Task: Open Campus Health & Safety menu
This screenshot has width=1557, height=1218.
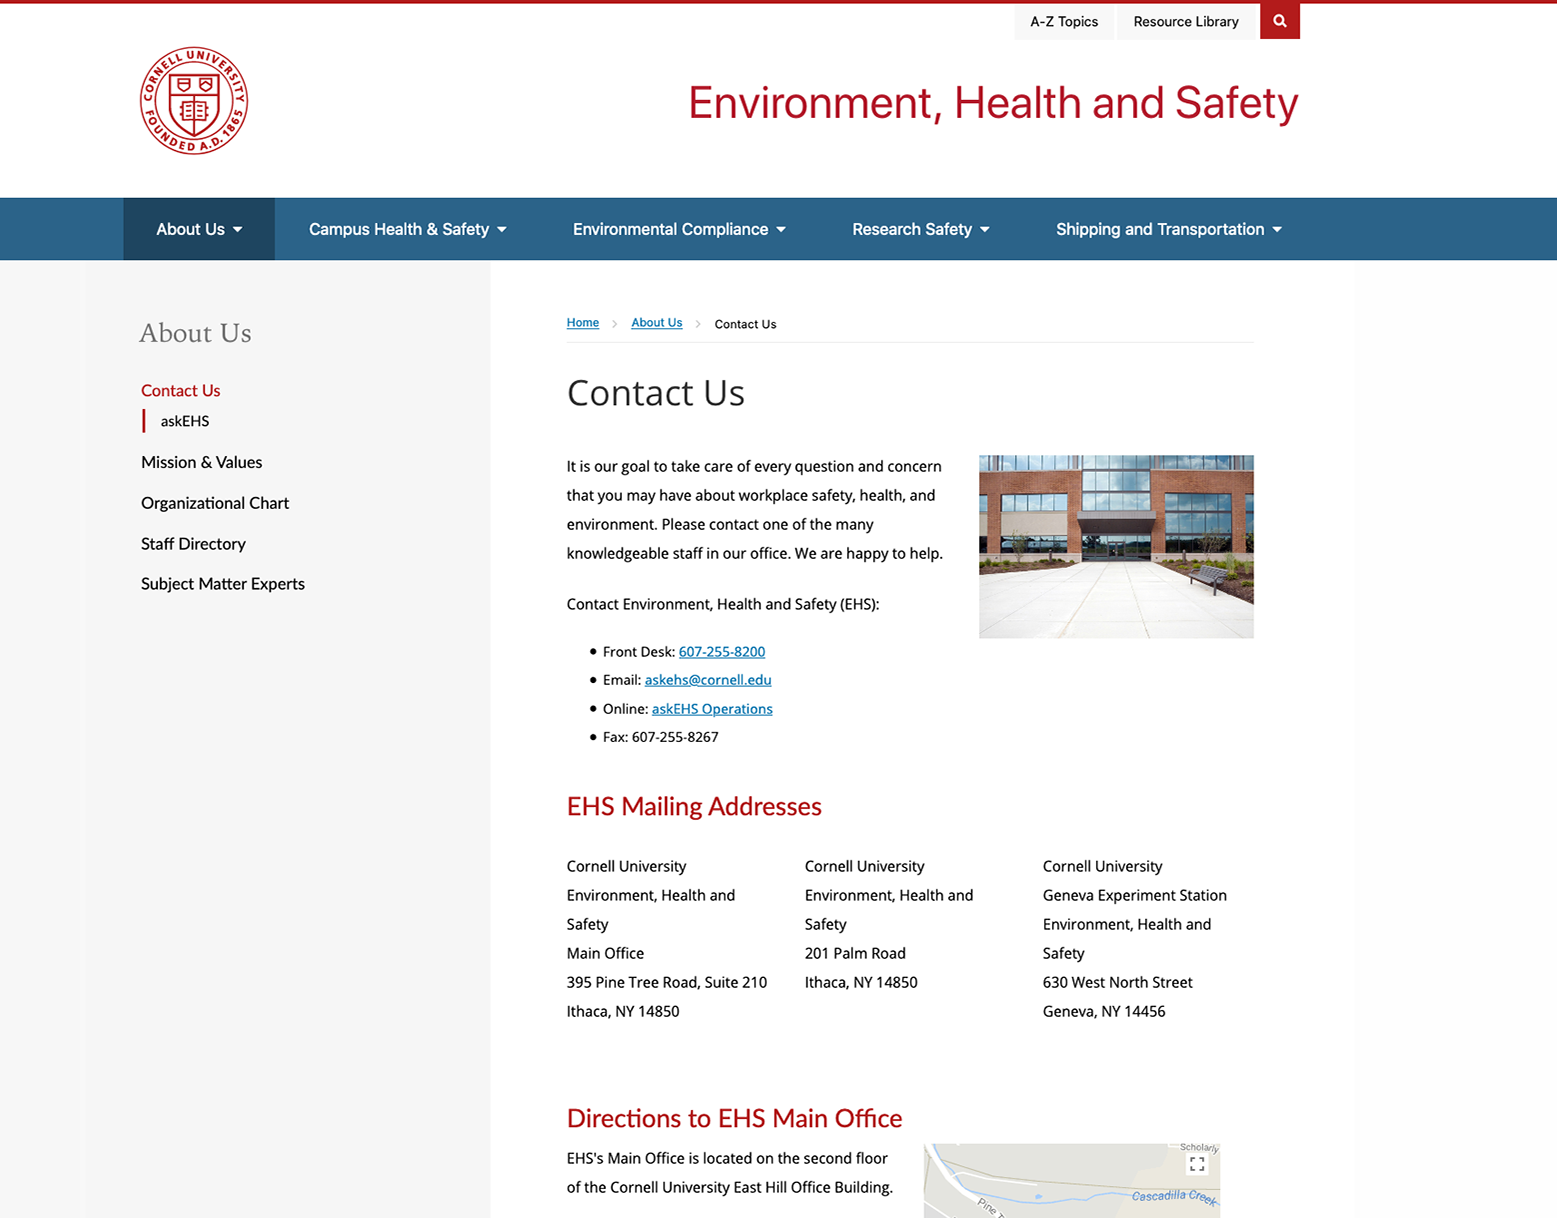Action: [x=407, y=229]
